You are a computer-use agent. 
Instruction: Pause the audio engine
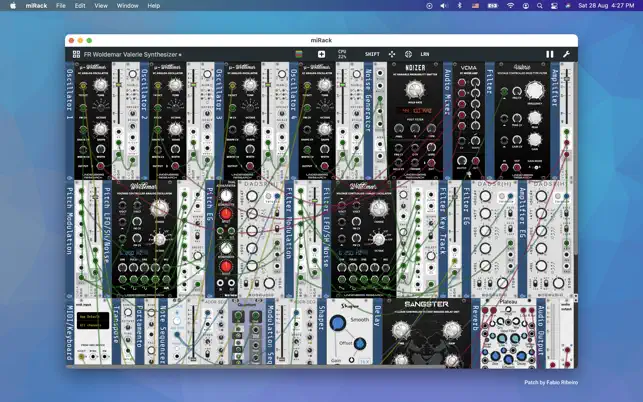pyautogui.click(x=550, y=54)
